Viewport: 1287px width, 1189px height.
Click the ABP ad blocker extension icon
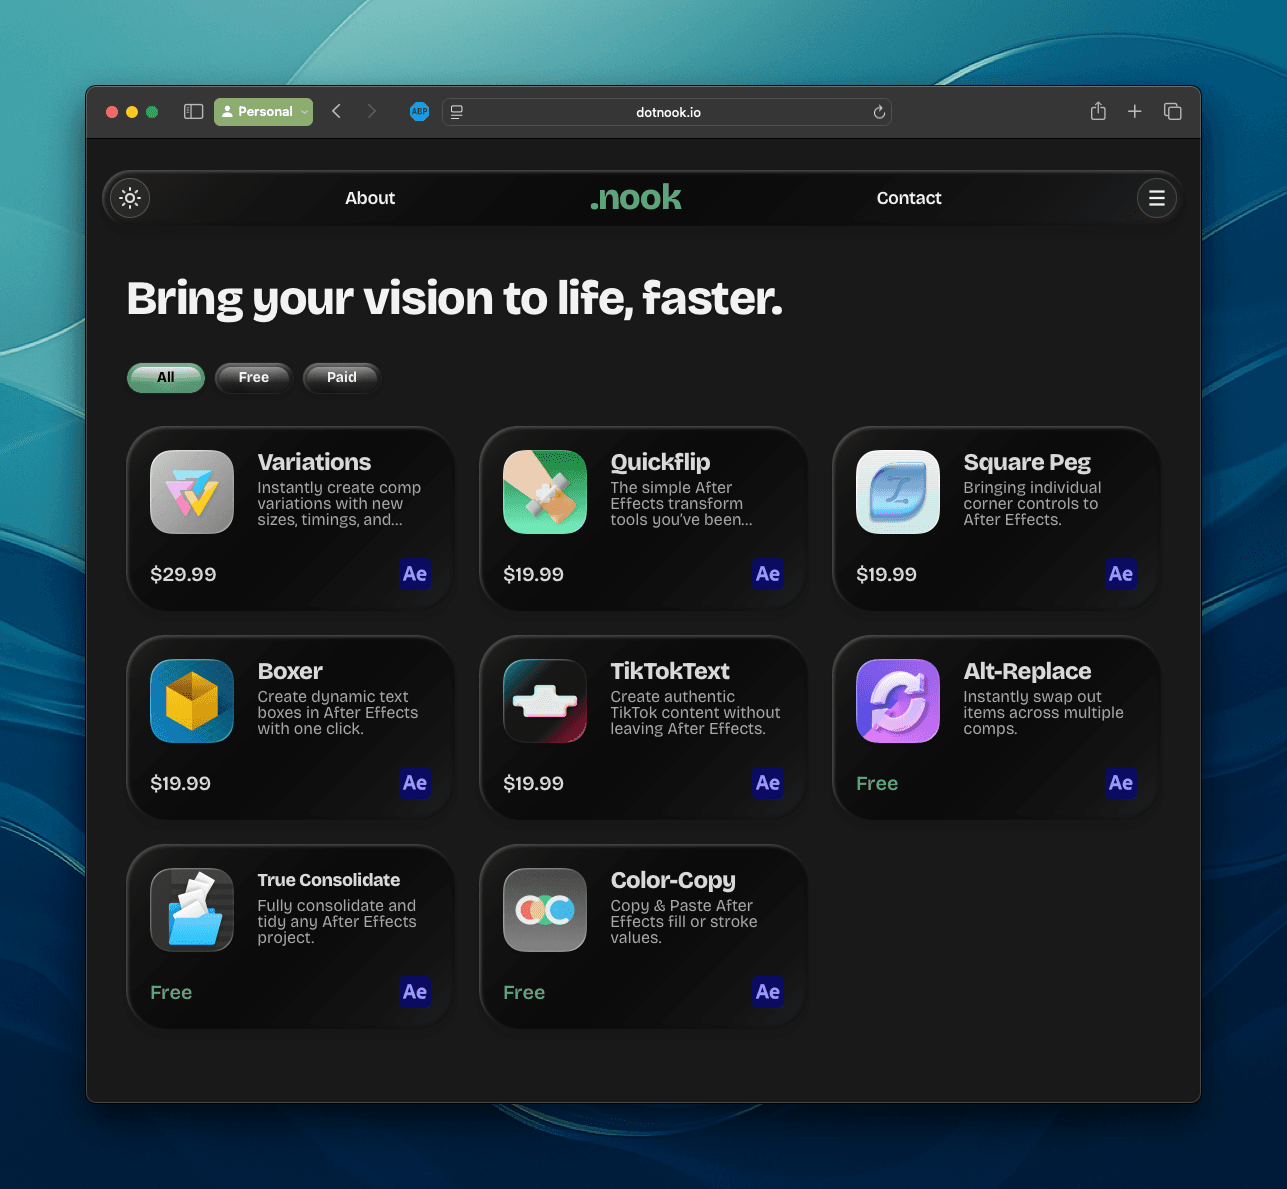pos(420,112)
